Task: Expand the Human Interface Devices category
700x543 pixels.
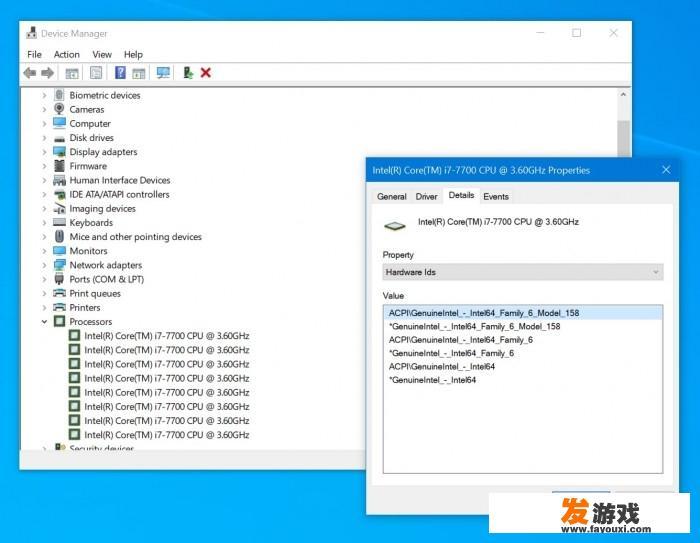Action: [x=44, y=180]
